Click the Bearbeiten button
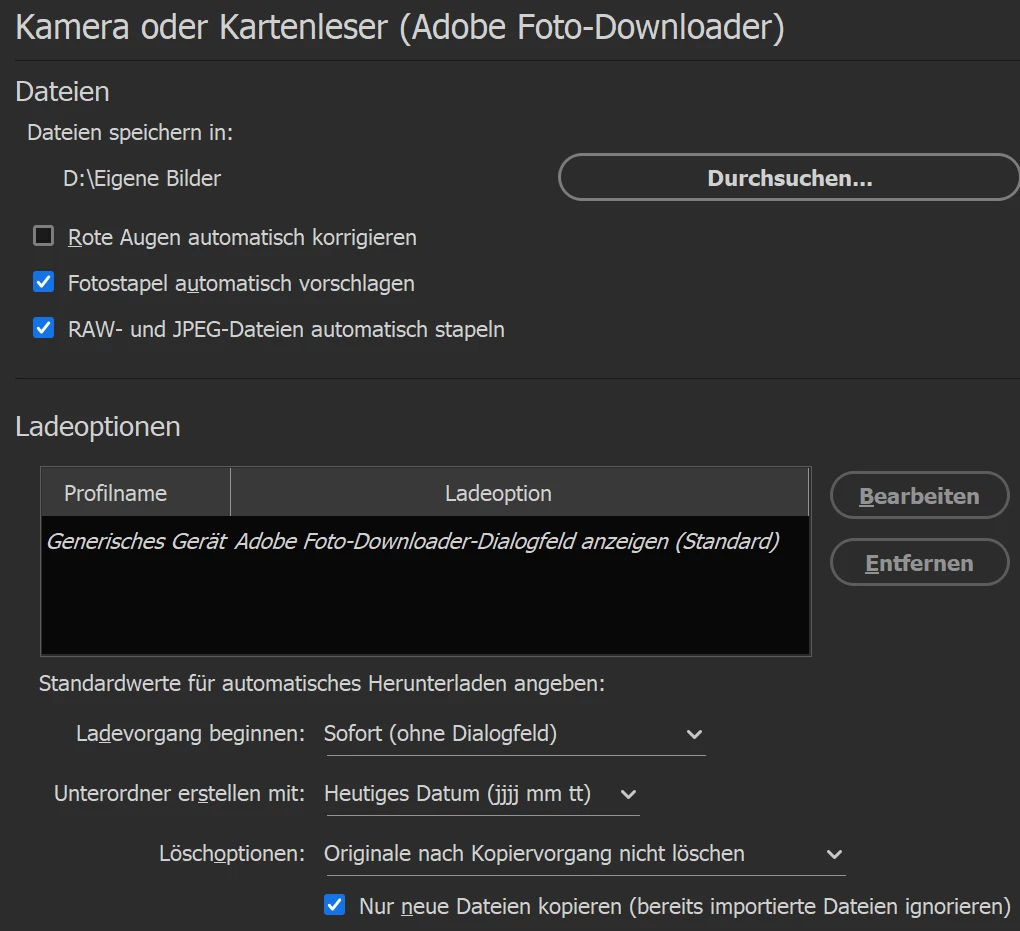The image size is (1020, 931). (x=919, y=496)
